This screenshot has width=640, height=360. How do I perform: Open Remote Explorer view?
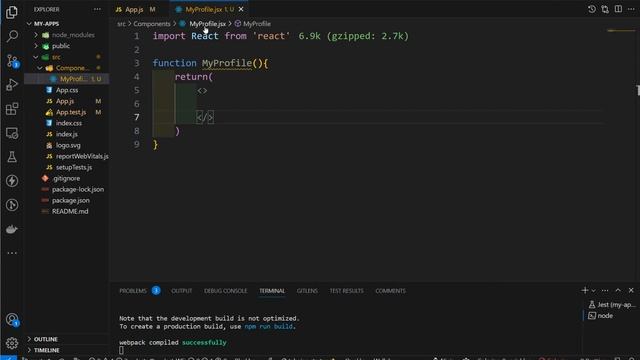click(12, 133)
